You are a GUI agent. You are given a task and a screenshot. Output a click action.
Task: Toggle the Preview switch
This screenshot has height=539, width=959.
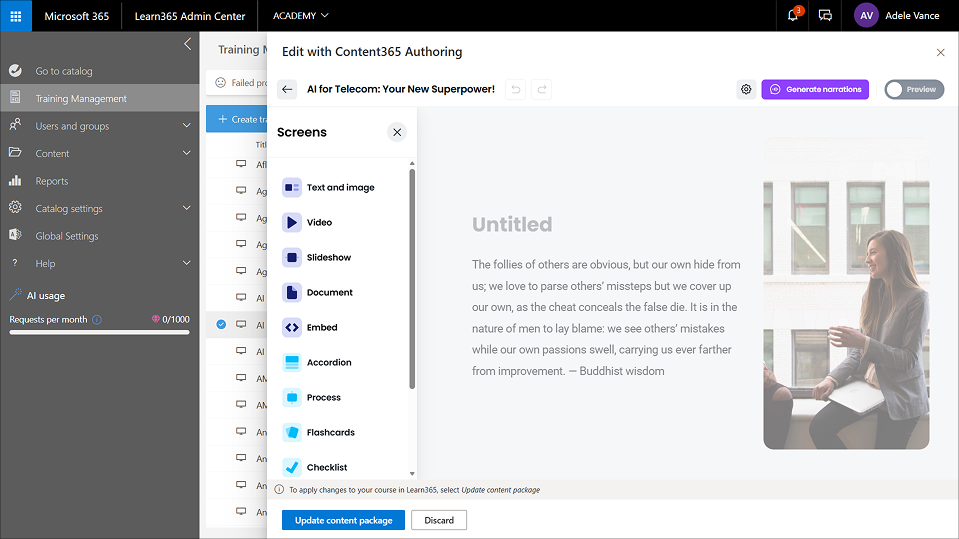click(913, 89)
